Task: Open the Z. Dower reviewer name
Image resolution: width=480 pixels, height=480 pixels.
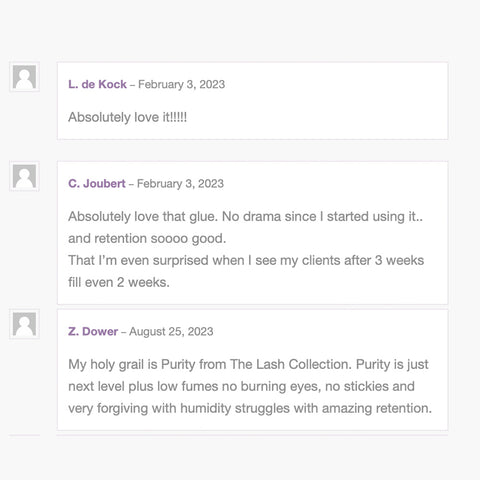Action: pos(93,332)
